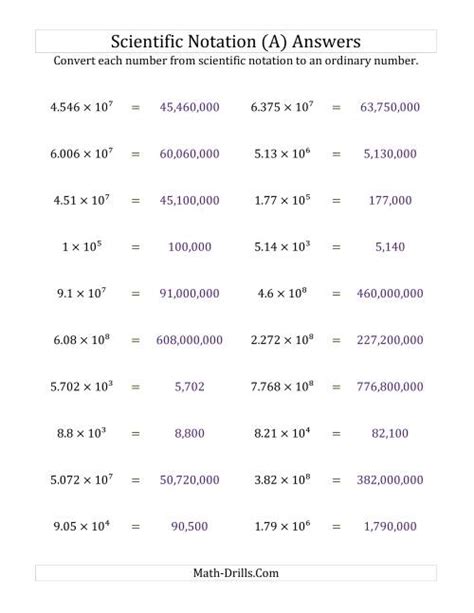Click the expression 8.8 × 10³
The image size is (474, 613).
pos(81,433)
